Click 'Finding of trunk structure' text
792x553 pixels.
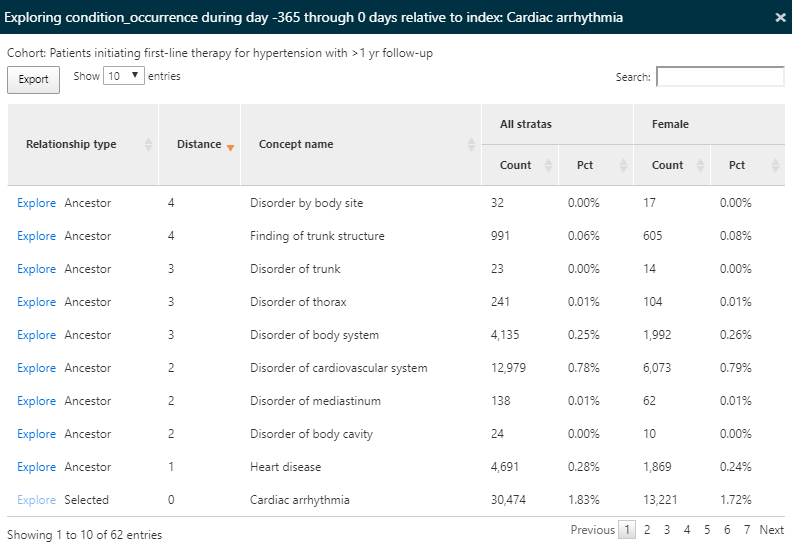click(317, 236)
